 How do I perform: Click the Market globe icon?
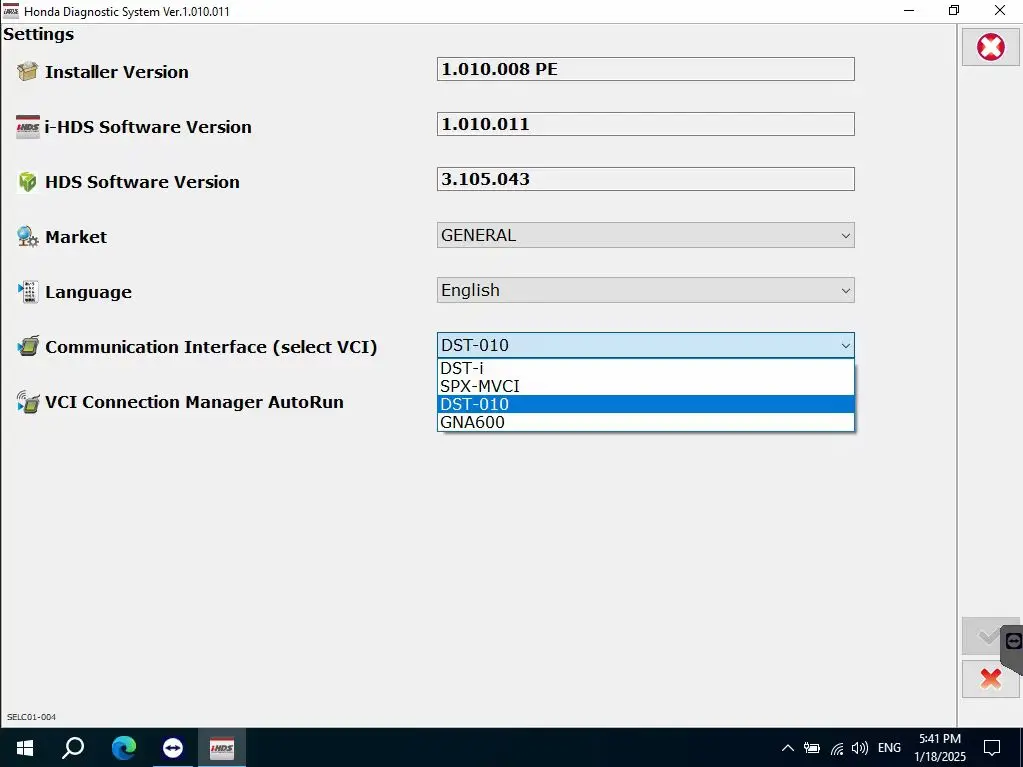pyautogui.click(x=27, y=237)
